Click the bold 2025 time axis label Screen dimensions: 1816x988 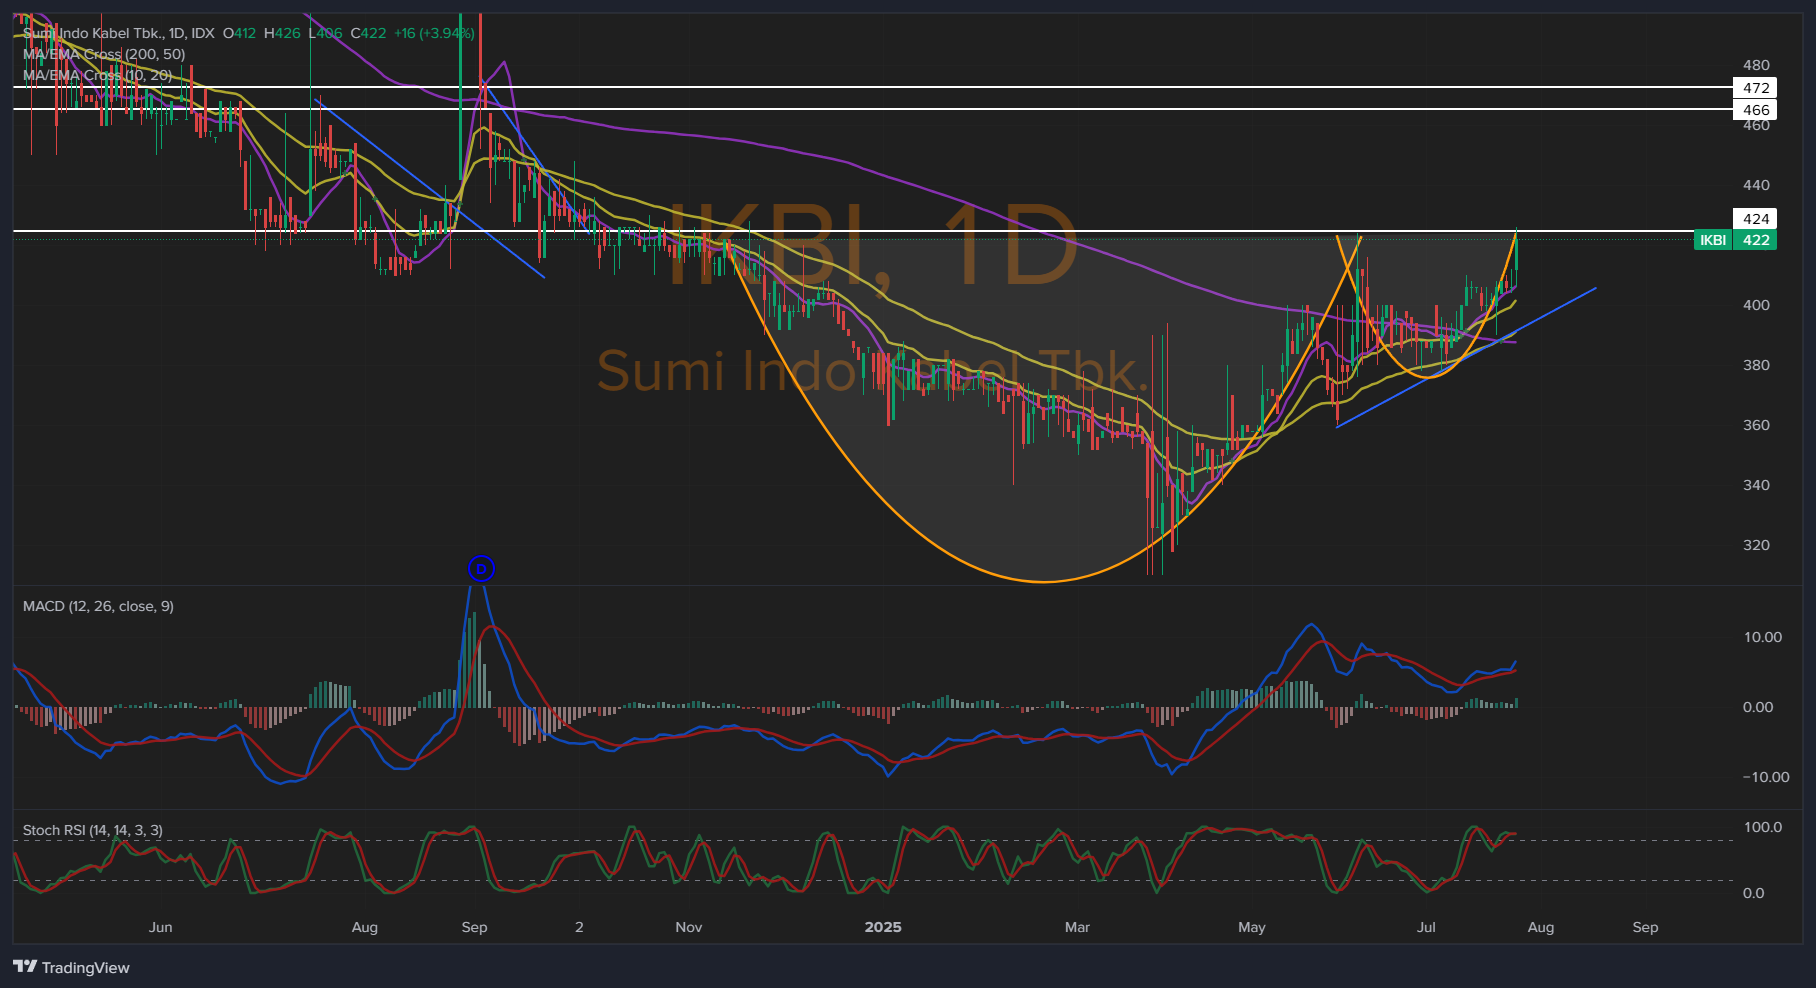pyautogui.click(x=883, y=927)
